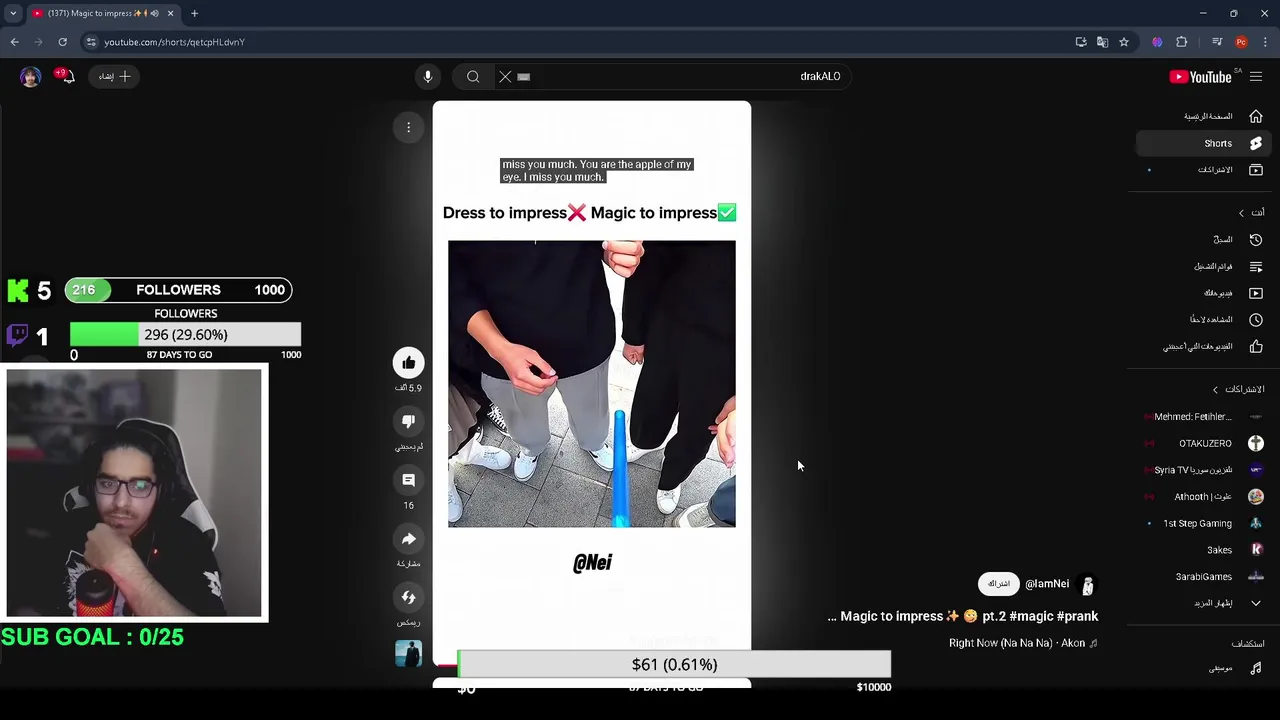1280x720 pixels.
Task: Clear the search box with the X
Action: tap(505, 76)
